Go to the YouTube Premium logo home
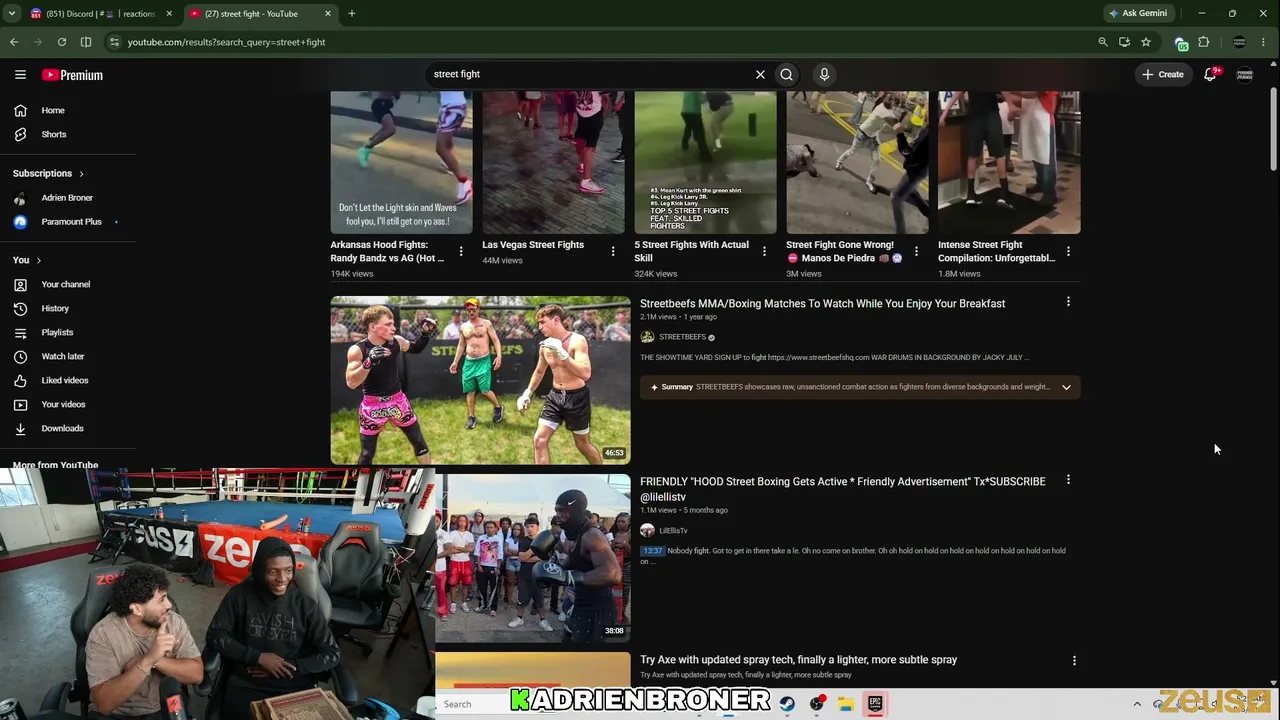The width and height of the screenshot is (1280, 720). [72, 75]
